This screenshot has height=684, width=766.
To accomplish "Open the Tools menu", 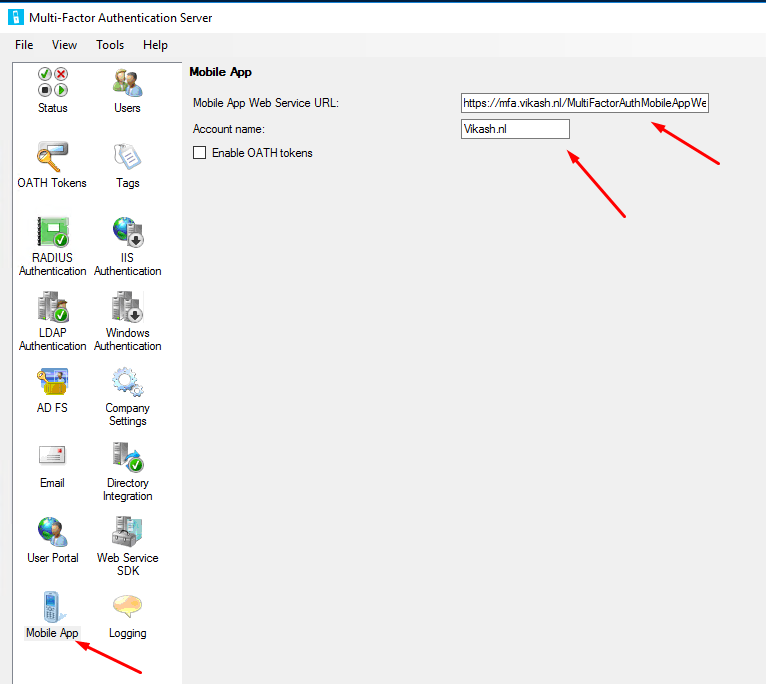I will click(110, 45).
